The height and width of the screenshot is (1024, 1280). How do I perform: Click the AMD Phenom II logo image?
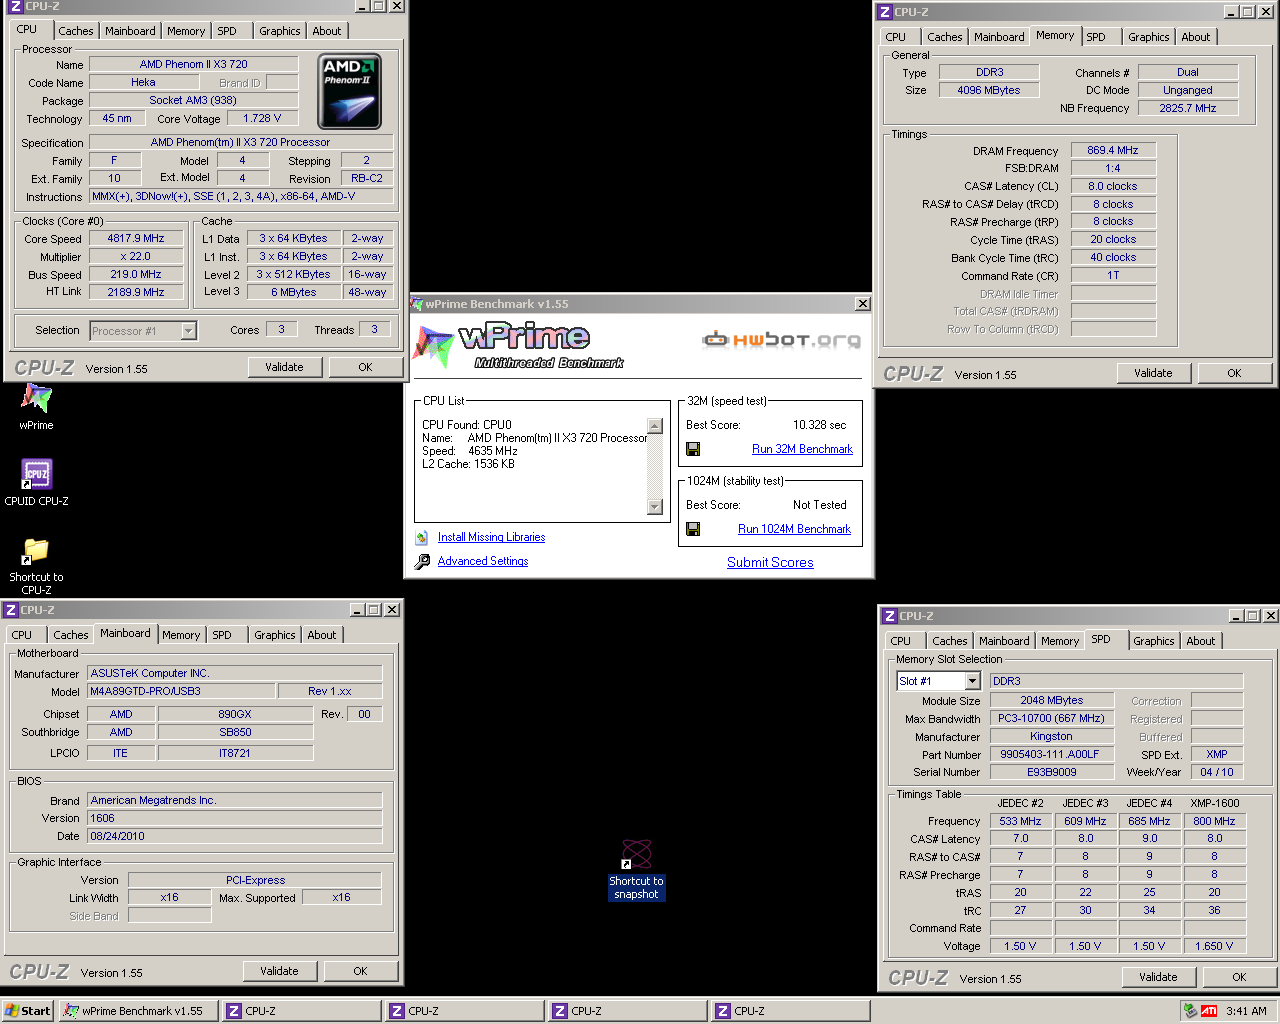[x=350, y=92]
